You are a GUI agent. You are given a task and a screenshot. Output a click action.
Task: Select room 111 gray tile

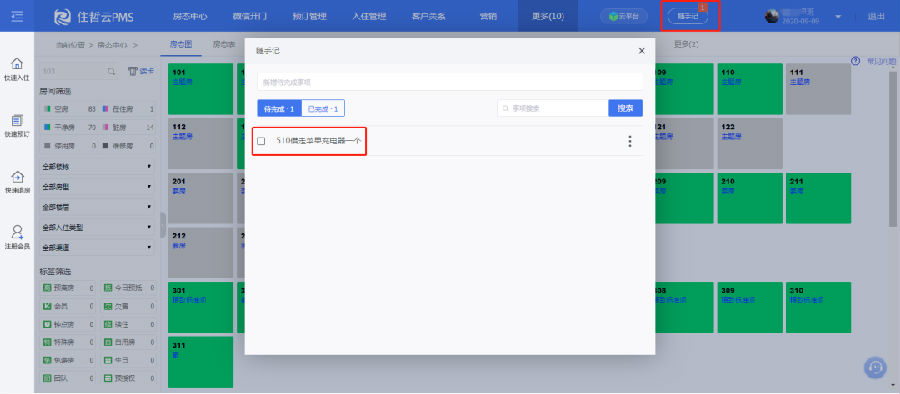(x=818, y=88)
